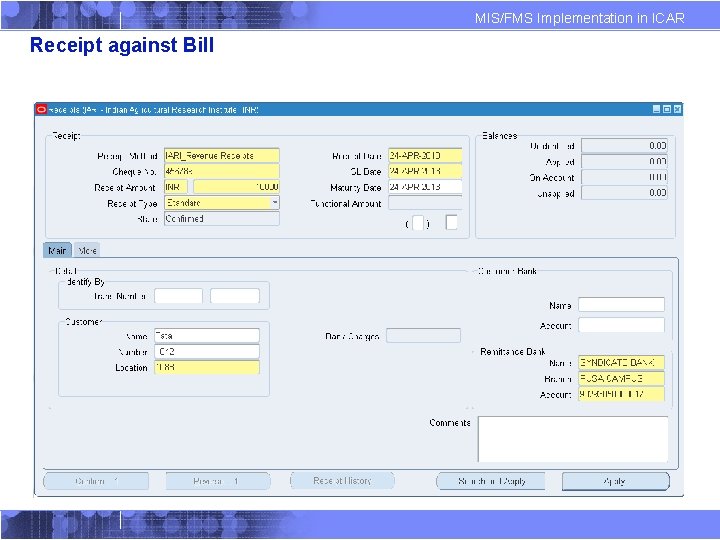Viewport: 720px width, 540px height.
Task: Click the Receipt Method field IARI_Revenue Receipts
Action: (221, 156)
